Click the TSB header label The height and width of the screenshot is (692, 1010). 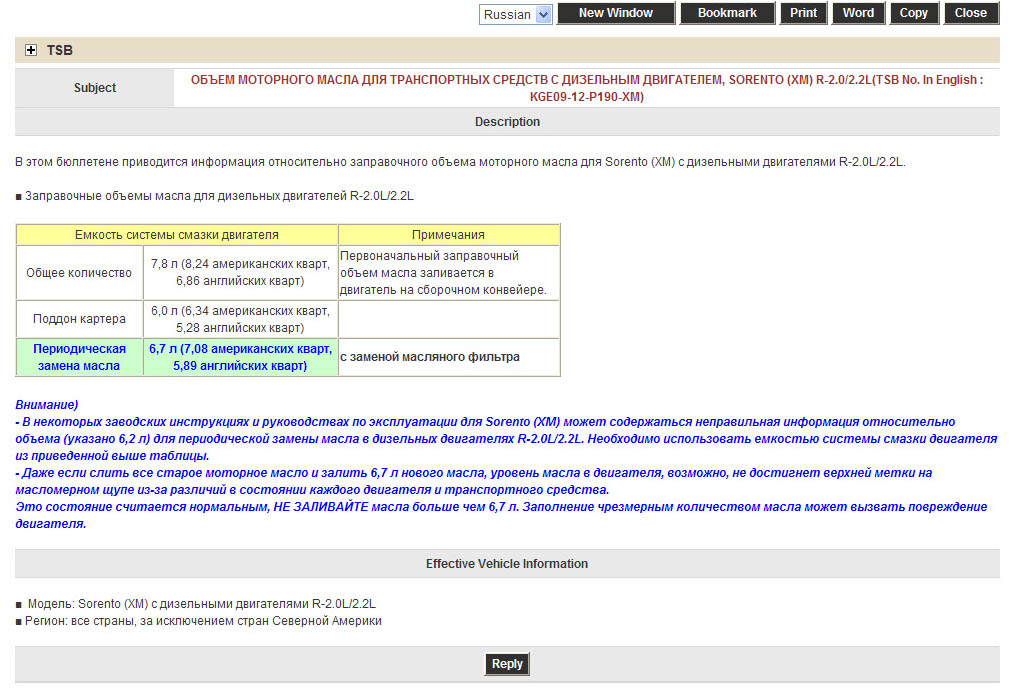tap(60, 50)
